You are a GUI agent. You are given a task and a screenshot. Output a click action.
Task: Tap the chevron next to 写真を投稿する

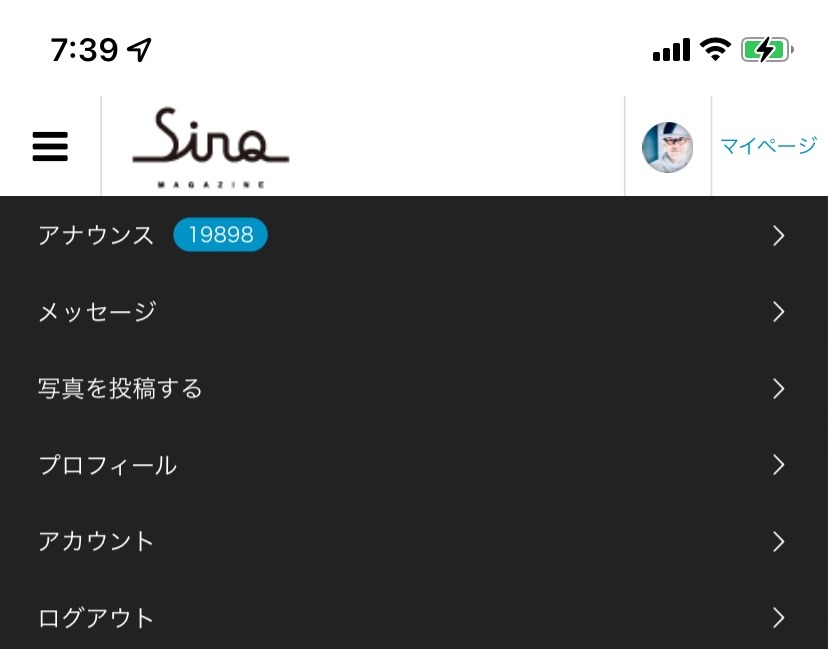(778, 389)
